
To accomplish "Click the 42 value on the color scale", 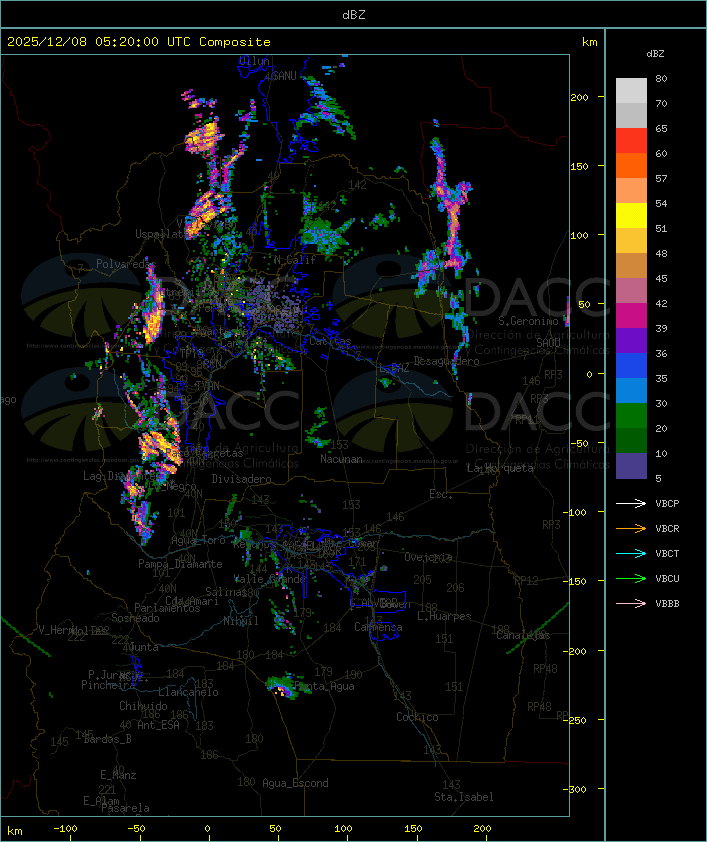I will click(661, 303).
